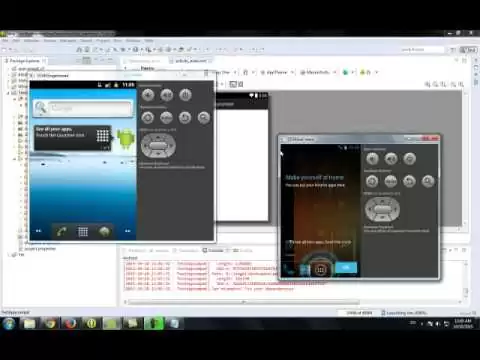Open the apps grid on left emulator home
The width and height of the screenshot is (480, 360).
tap(83, 231)
